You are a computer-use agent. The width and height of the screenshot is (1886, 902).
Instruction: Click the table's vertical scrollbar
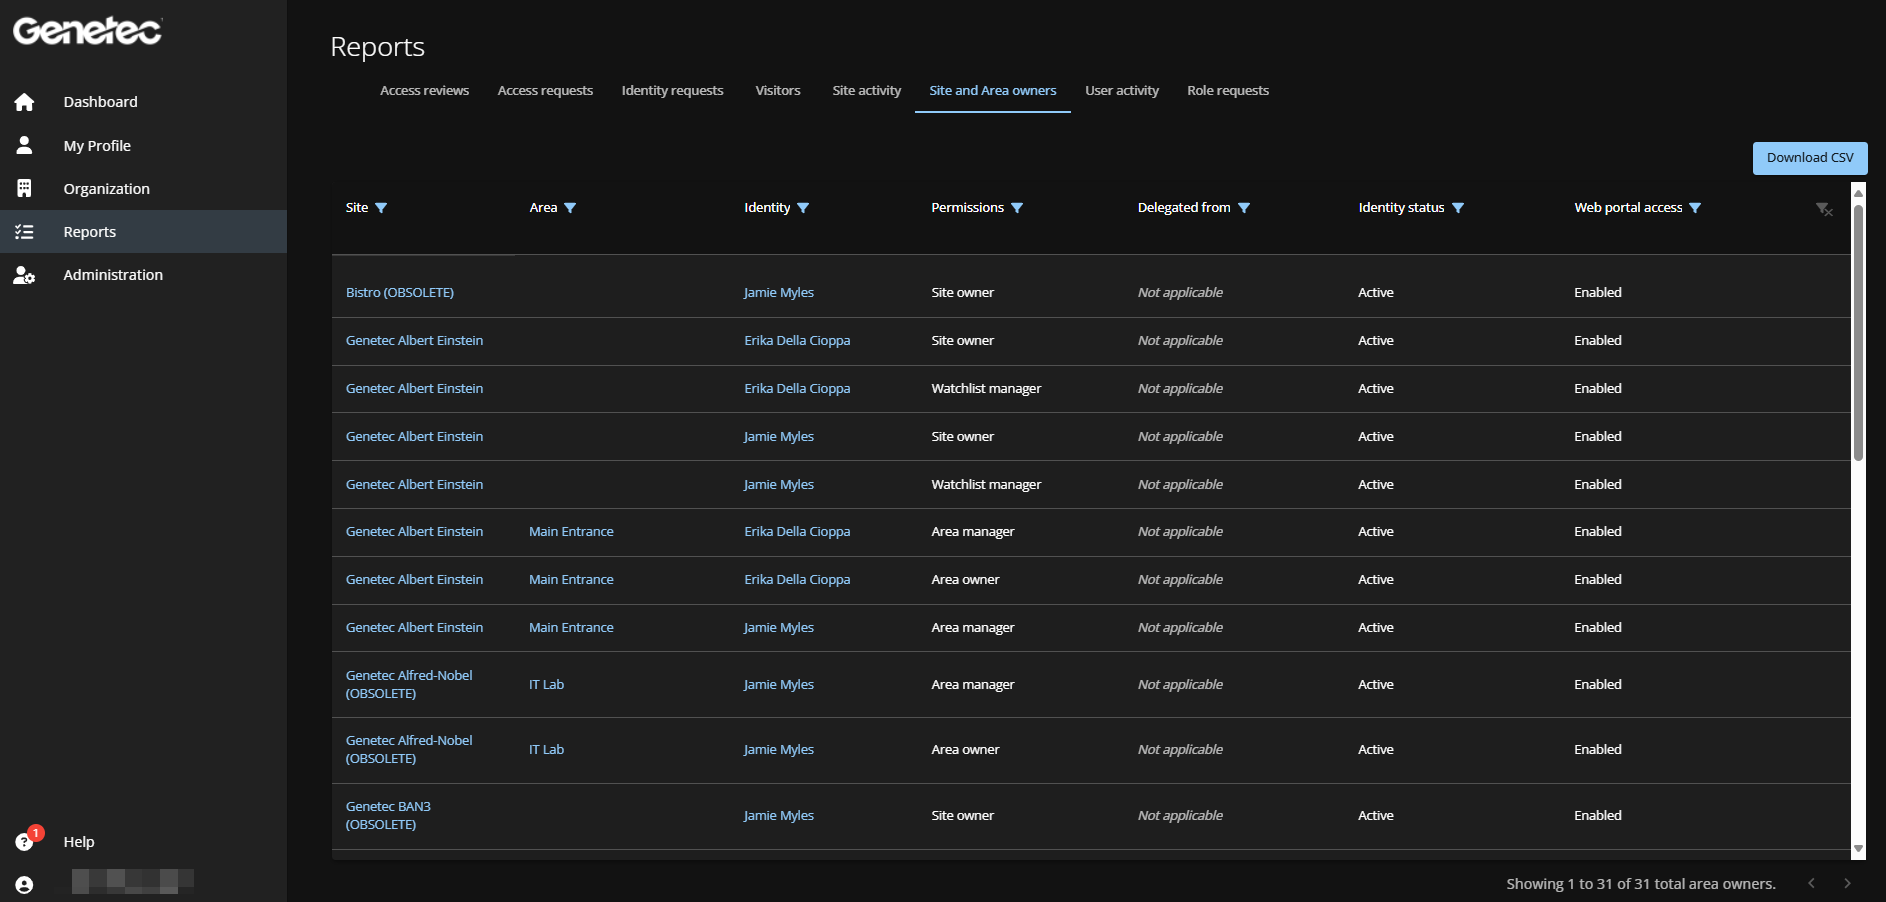point(1858,332)
